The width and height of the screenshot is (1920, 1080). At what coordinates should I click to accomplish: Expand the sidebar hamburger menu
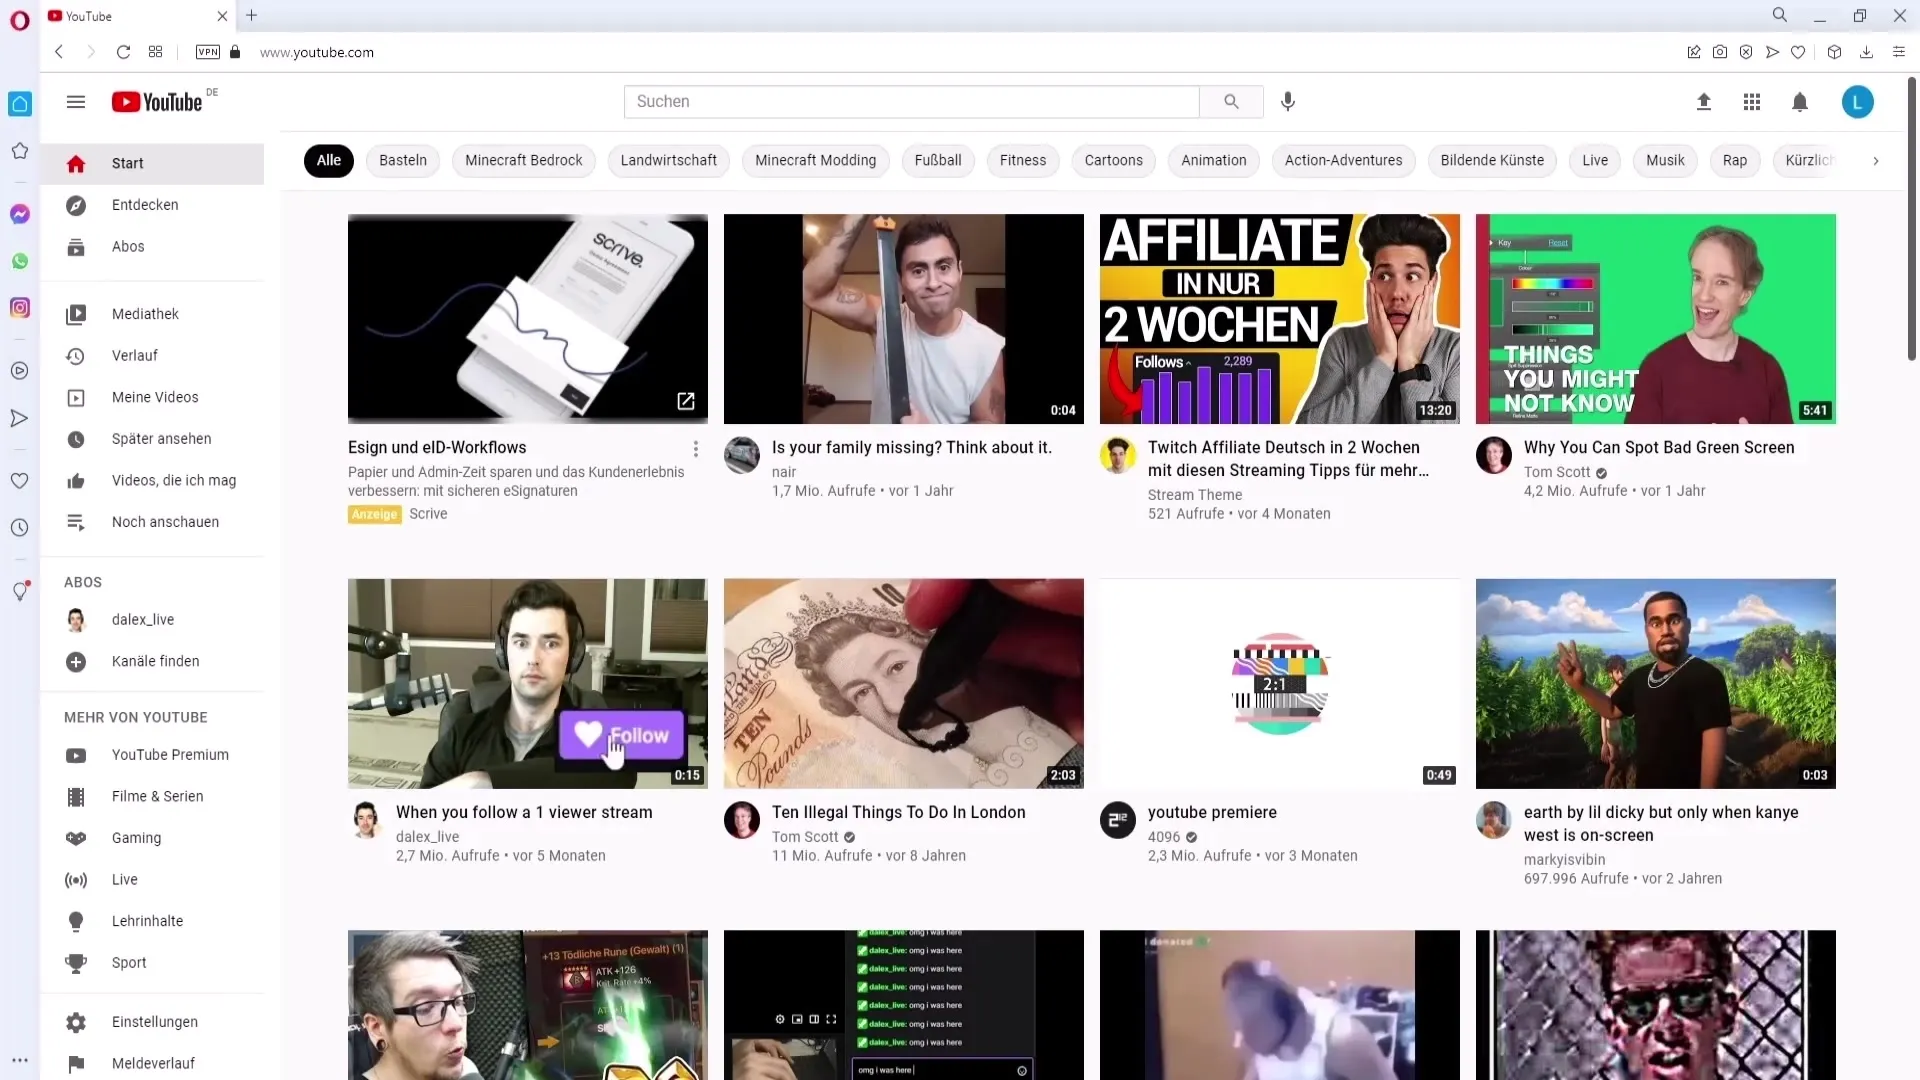[x=75, y=102]
